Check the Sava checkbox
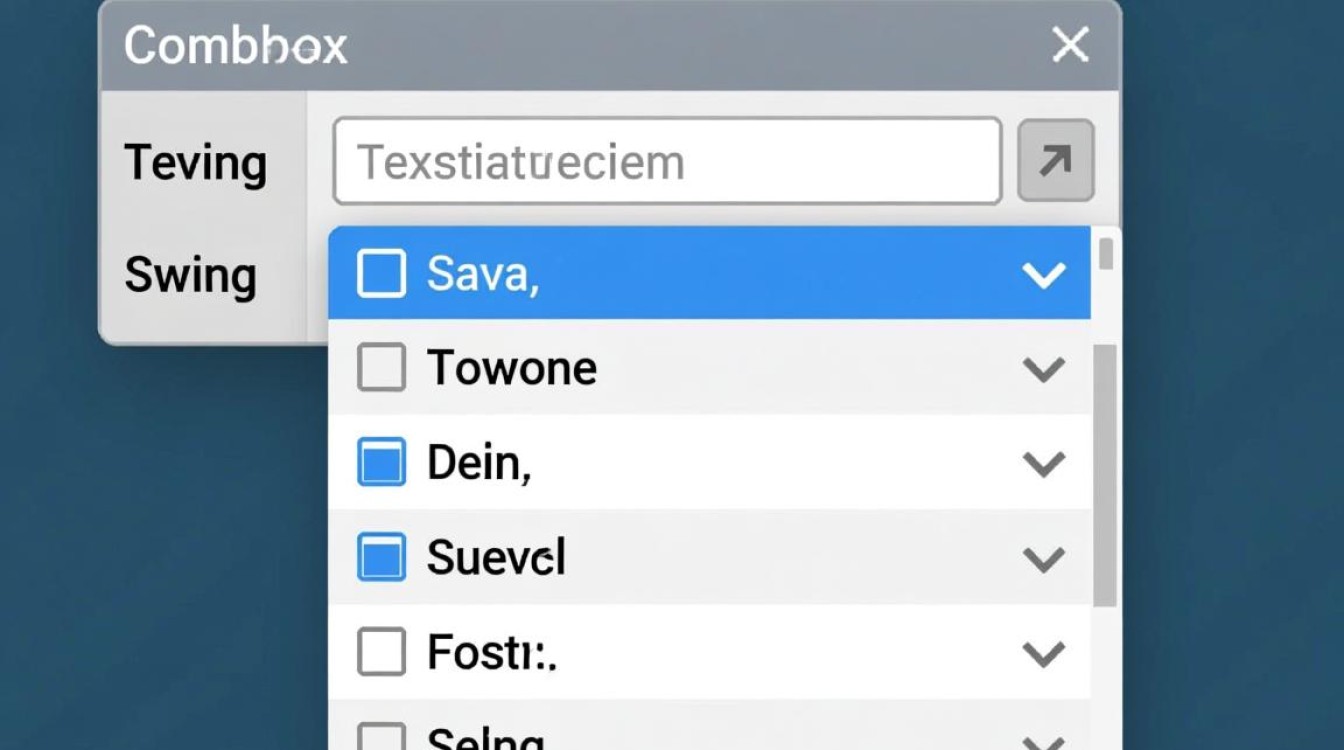 (381, 274)
